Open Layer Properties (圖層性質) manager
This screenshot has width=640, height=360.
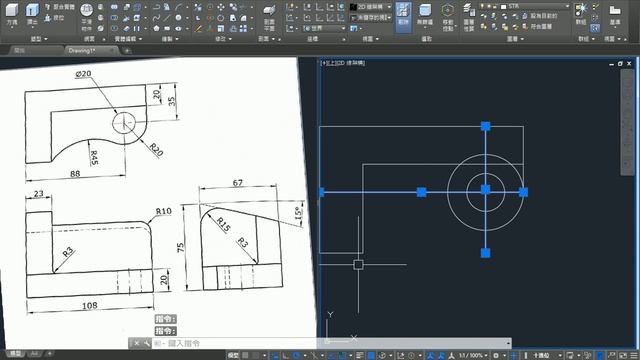tap(469, 17)
